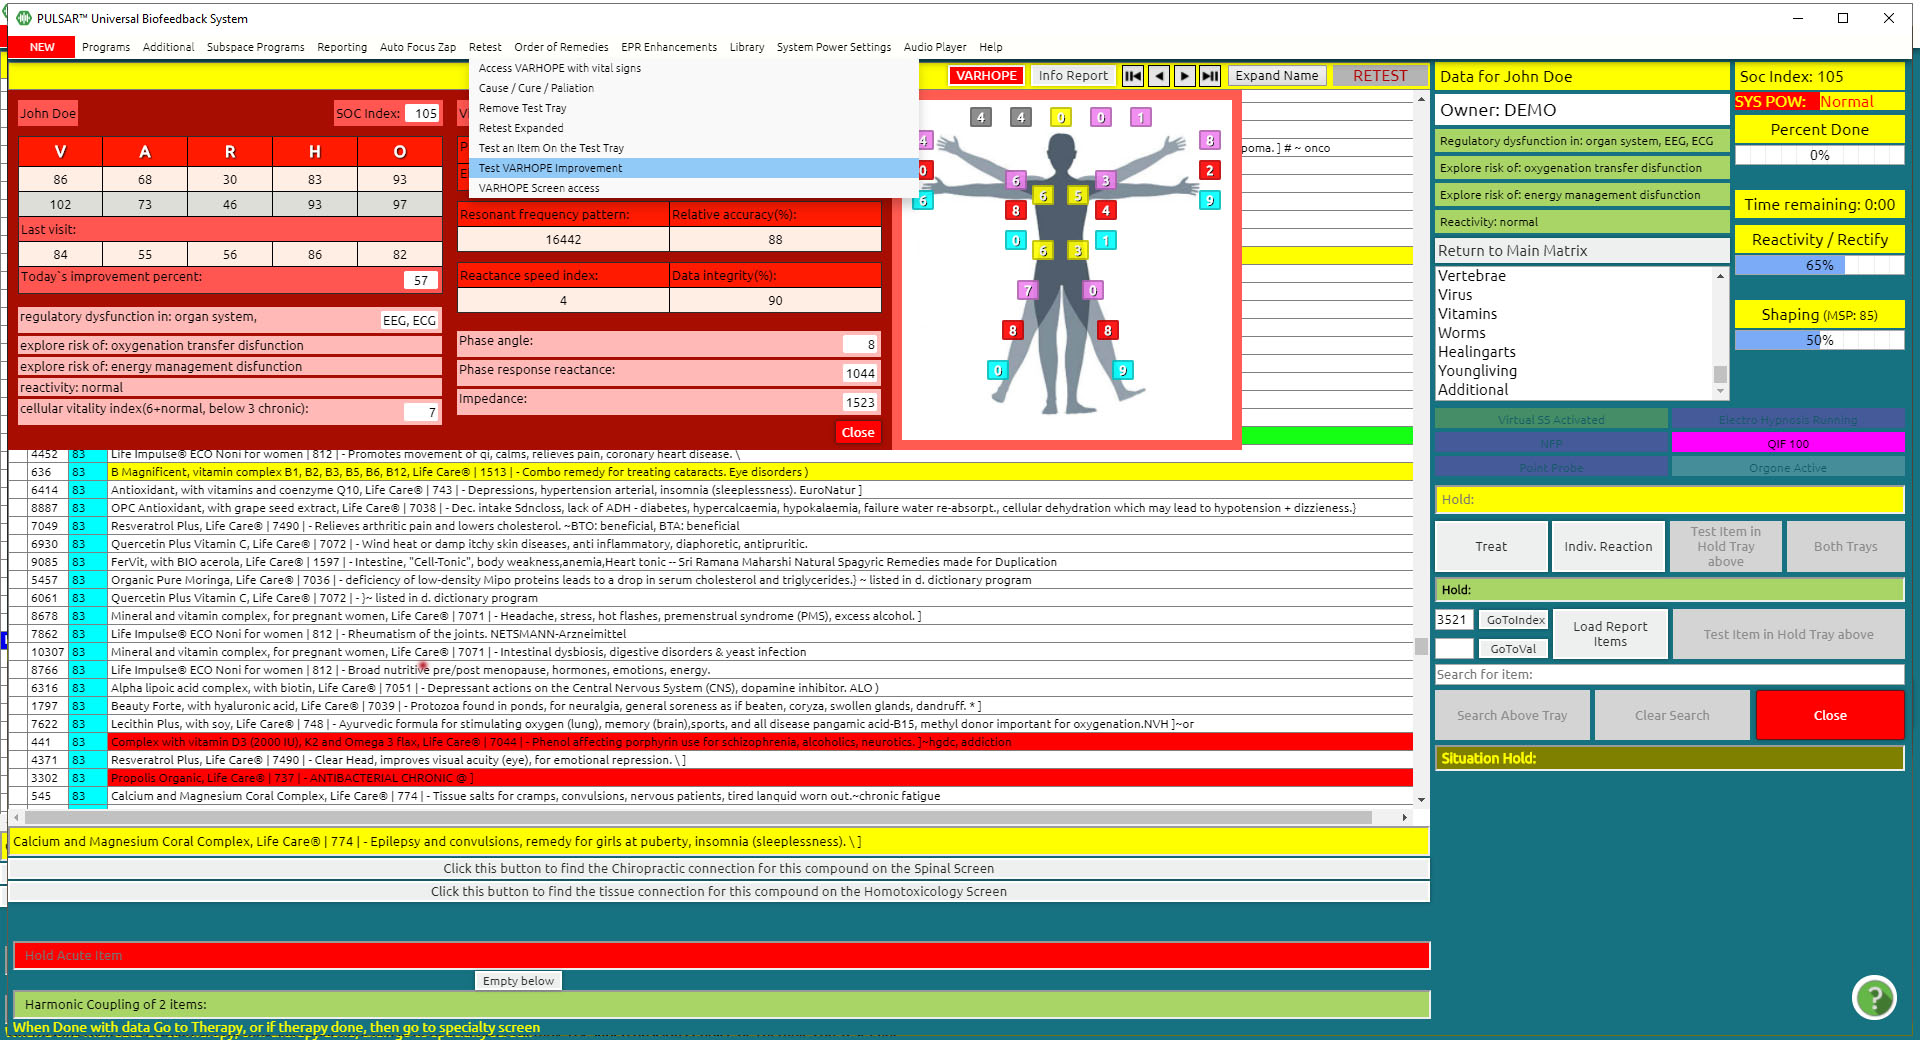This screenshot has height=1040, width=1920.
Task: Click the next record arrow button
Action: [x=1184, y=76]
